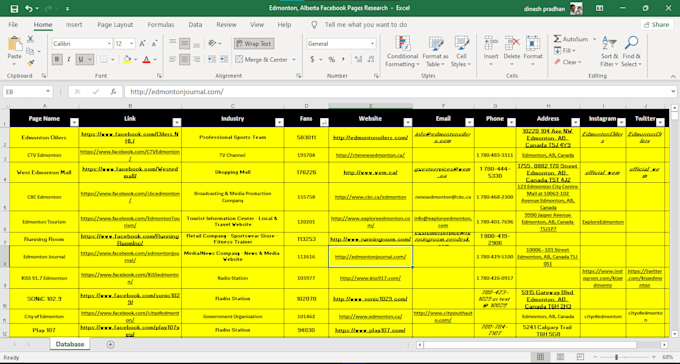This screenshot has height=364, width=680.
Task: Click the Orientation text rotate icon
Action: [x=212, y=44]
